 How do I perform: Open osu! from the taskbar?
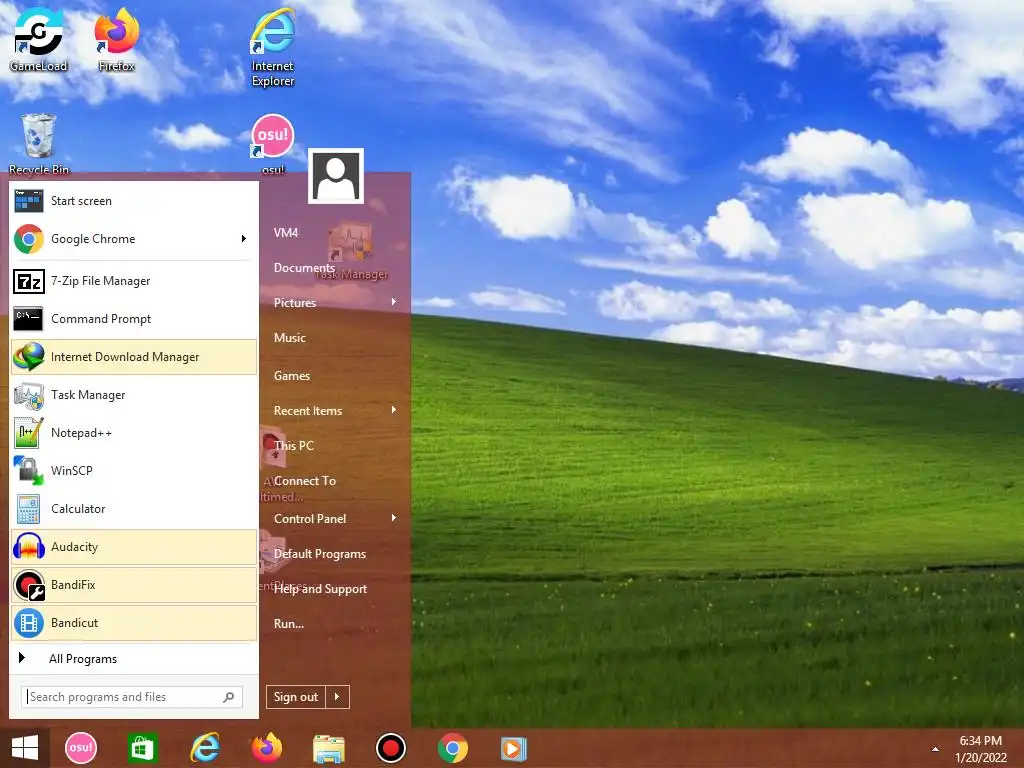pyautogui.click(x=81, y=748)
